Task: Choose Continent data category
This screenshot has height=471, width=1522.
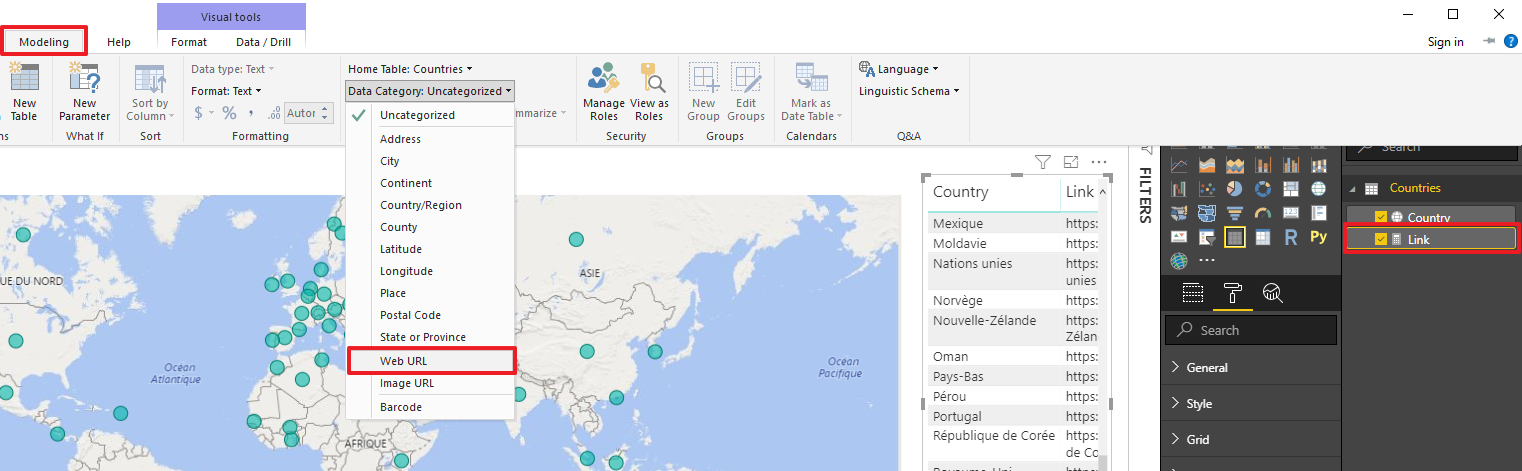Action: pos(430,183)
